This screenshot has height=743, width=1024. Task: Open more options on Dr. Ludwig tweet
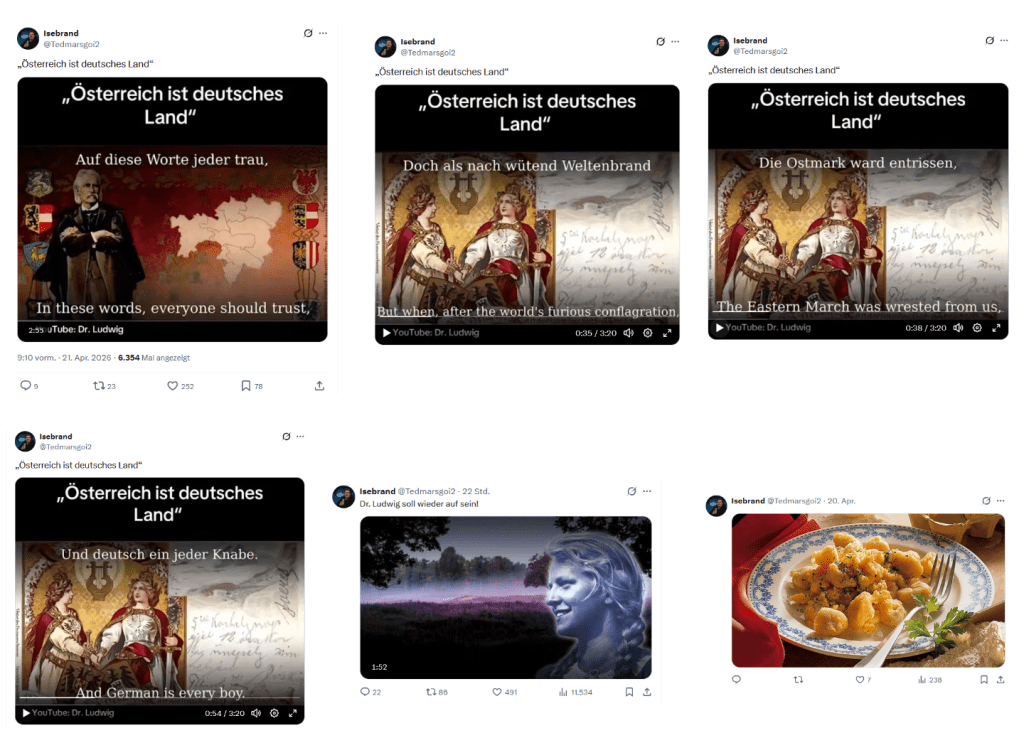pos(647,491)
